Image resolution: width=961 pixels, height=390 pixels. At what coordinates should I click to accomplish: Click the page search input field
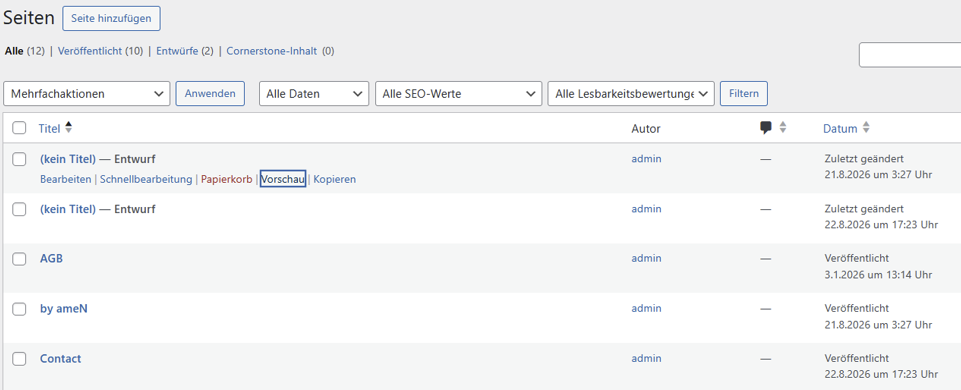click(910, 55)
